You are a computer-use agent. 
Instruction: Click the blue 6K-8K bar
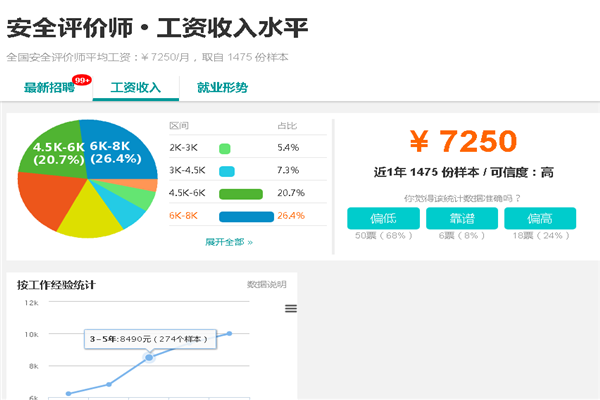(x=246, y=217)
